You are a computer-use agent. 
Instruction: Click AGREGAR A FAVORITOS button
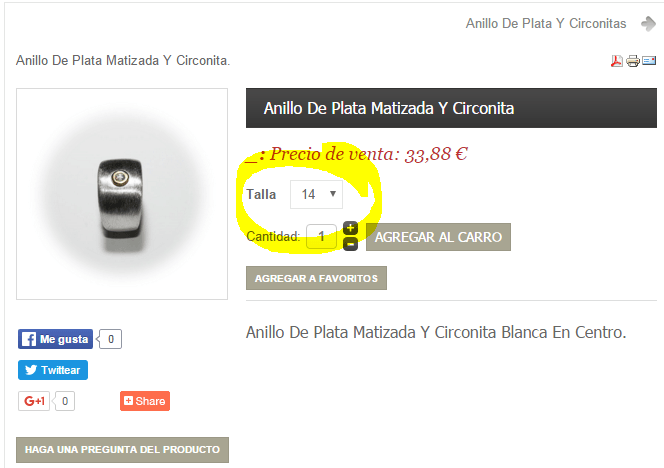[x=316, y=278]
